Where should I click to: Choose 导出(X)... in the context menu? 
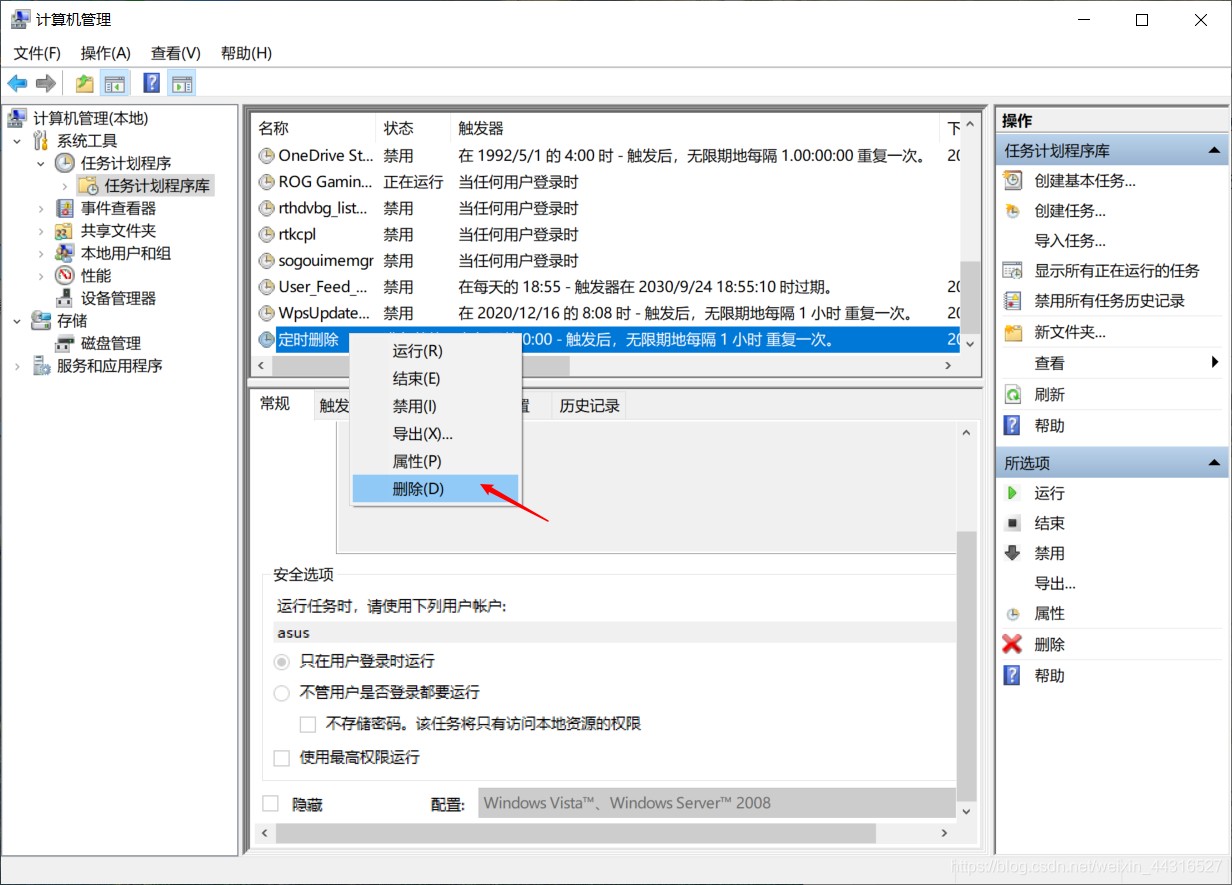click(x=435, y=434)
